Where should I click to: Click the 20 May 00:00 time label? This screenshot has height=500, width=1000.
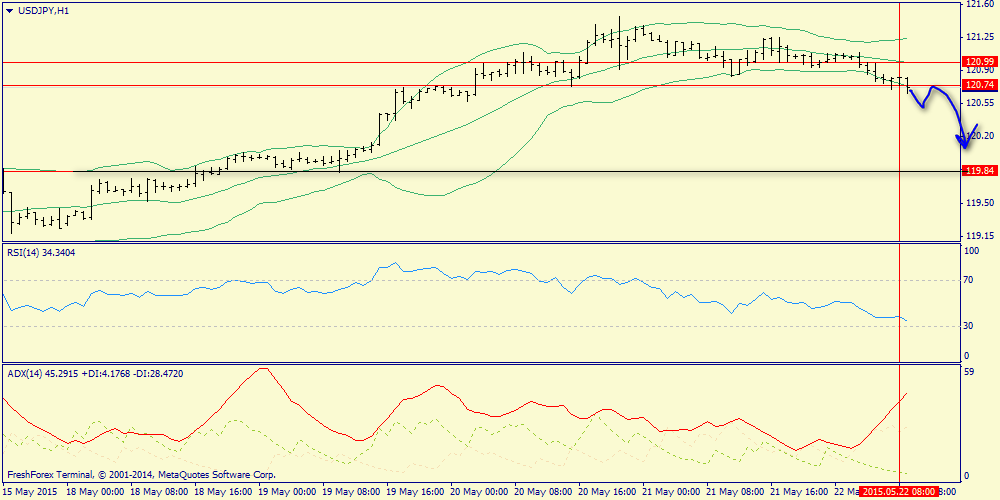[x=478, y=492]
